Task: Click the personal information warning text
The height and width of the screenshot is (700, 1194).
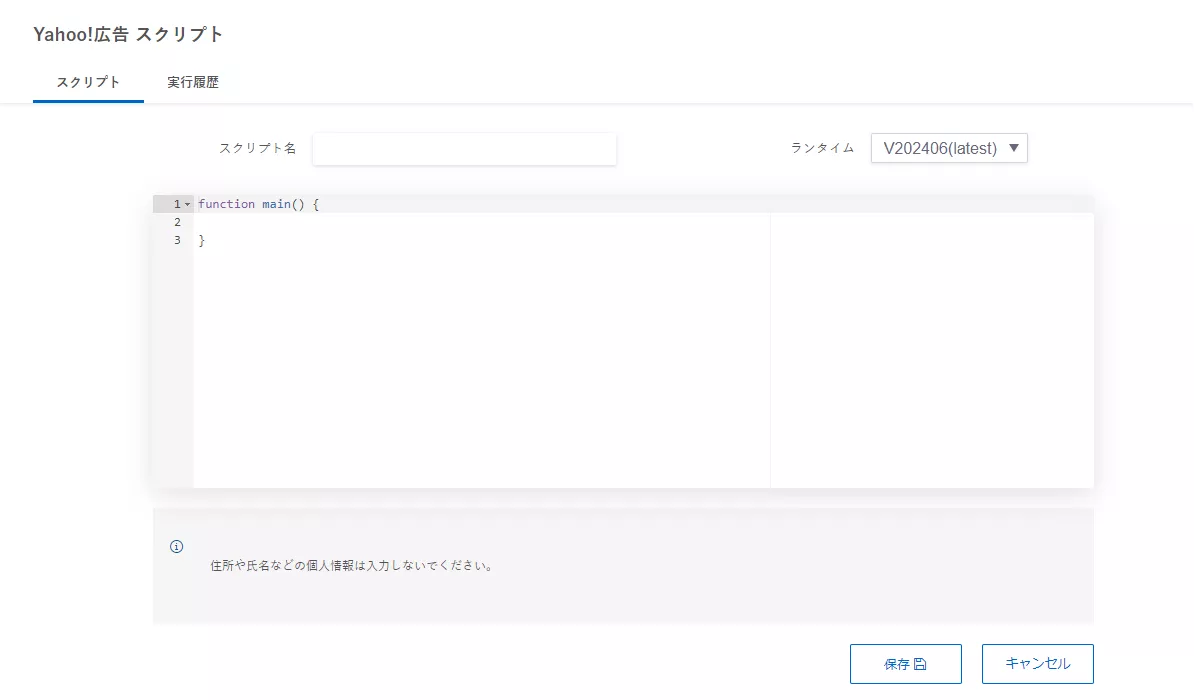Action: [351, 565]
